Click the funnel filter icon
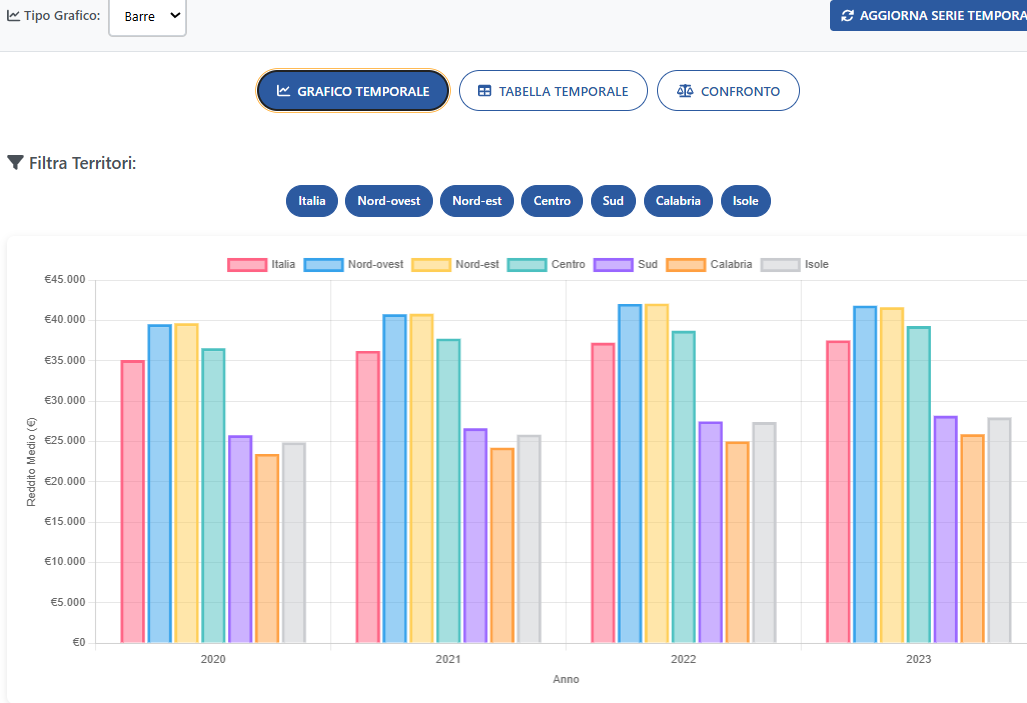Image resolution: width=1027 pixels, height=703 pixels. tap(15, 162)
